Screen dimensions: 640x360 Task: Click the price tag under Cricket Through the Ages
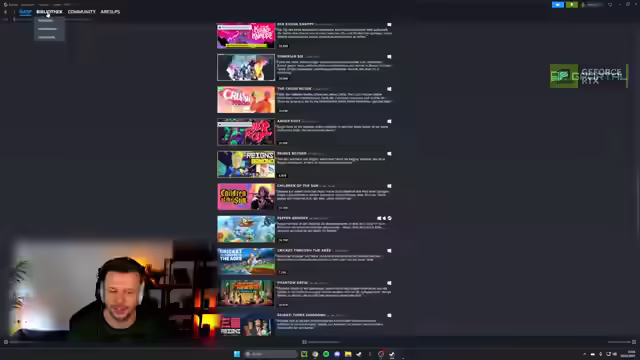click(x=282, y=272)
